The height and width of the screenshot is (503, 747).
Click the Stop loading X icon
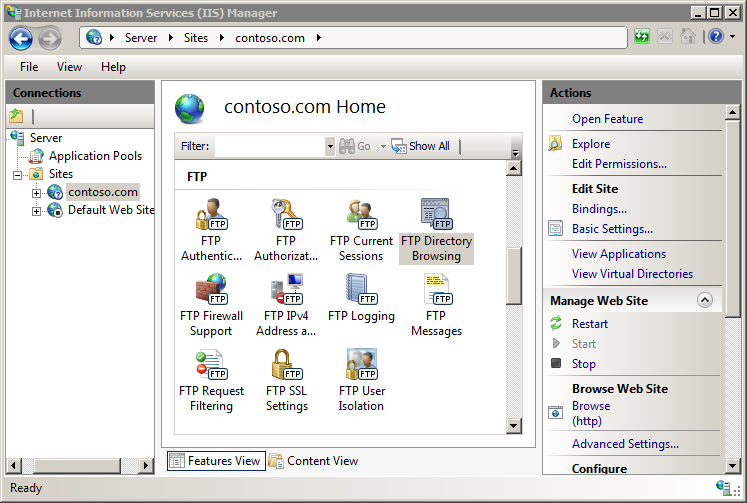[665, 36]
